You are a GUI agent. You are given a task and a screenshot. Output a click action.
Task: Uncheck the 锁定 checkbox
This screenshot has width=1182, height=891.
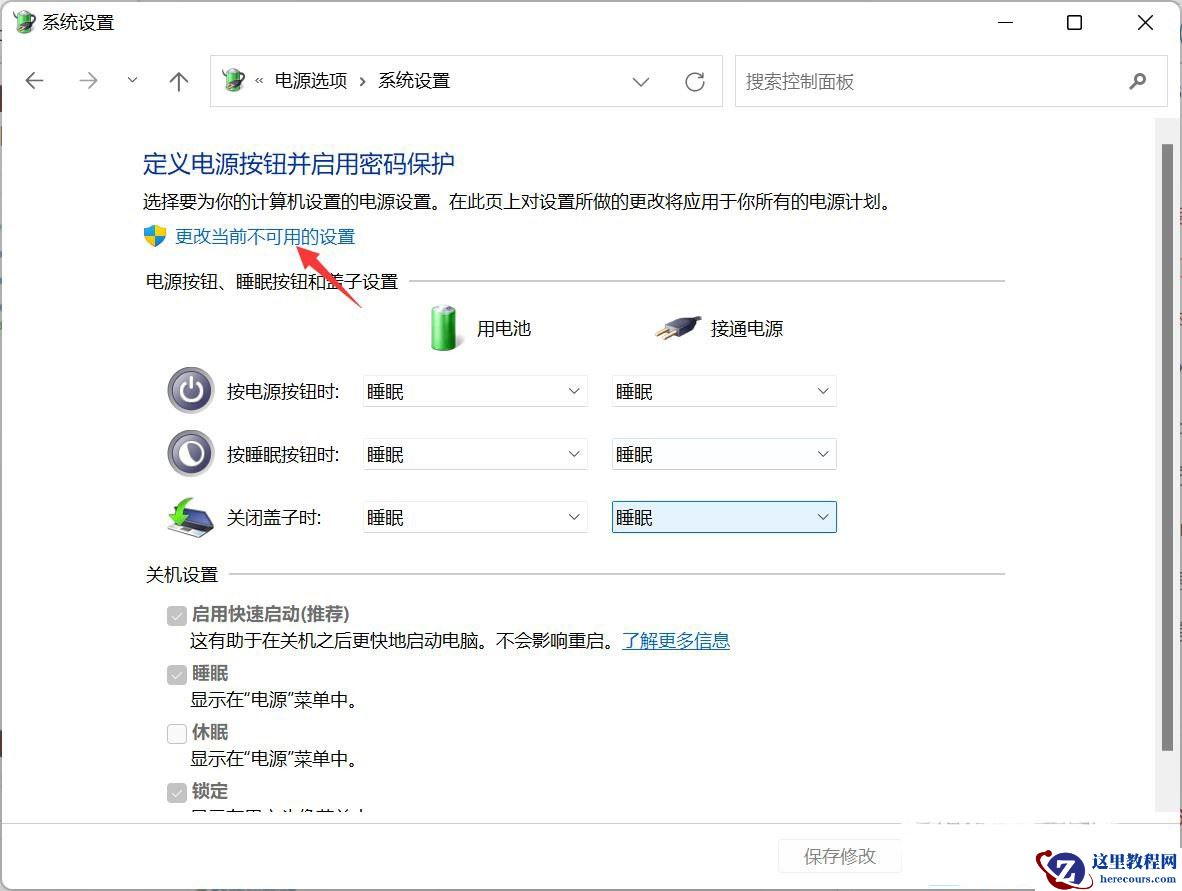(x=177, y=791)
